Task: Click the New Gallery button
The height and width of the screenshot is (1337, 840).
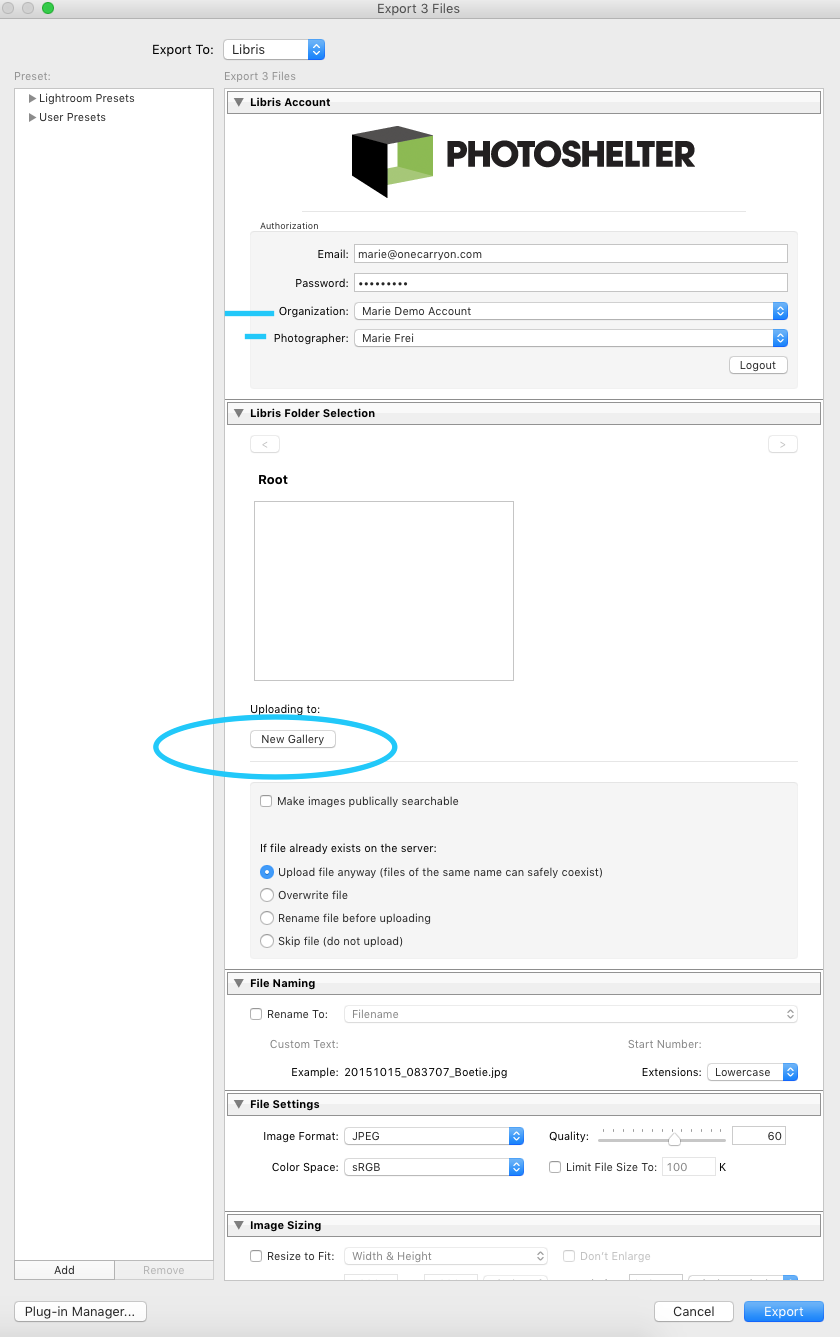Action: (x=292, y=739)
